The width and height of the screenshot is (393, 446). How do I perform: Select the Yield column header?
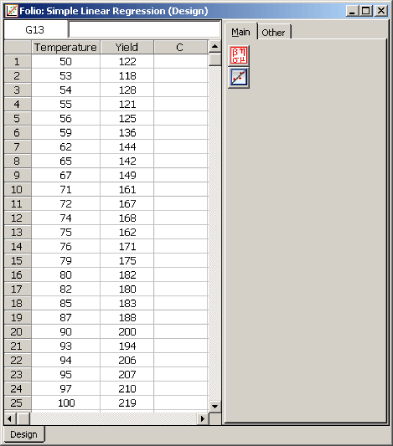point(127,47)
